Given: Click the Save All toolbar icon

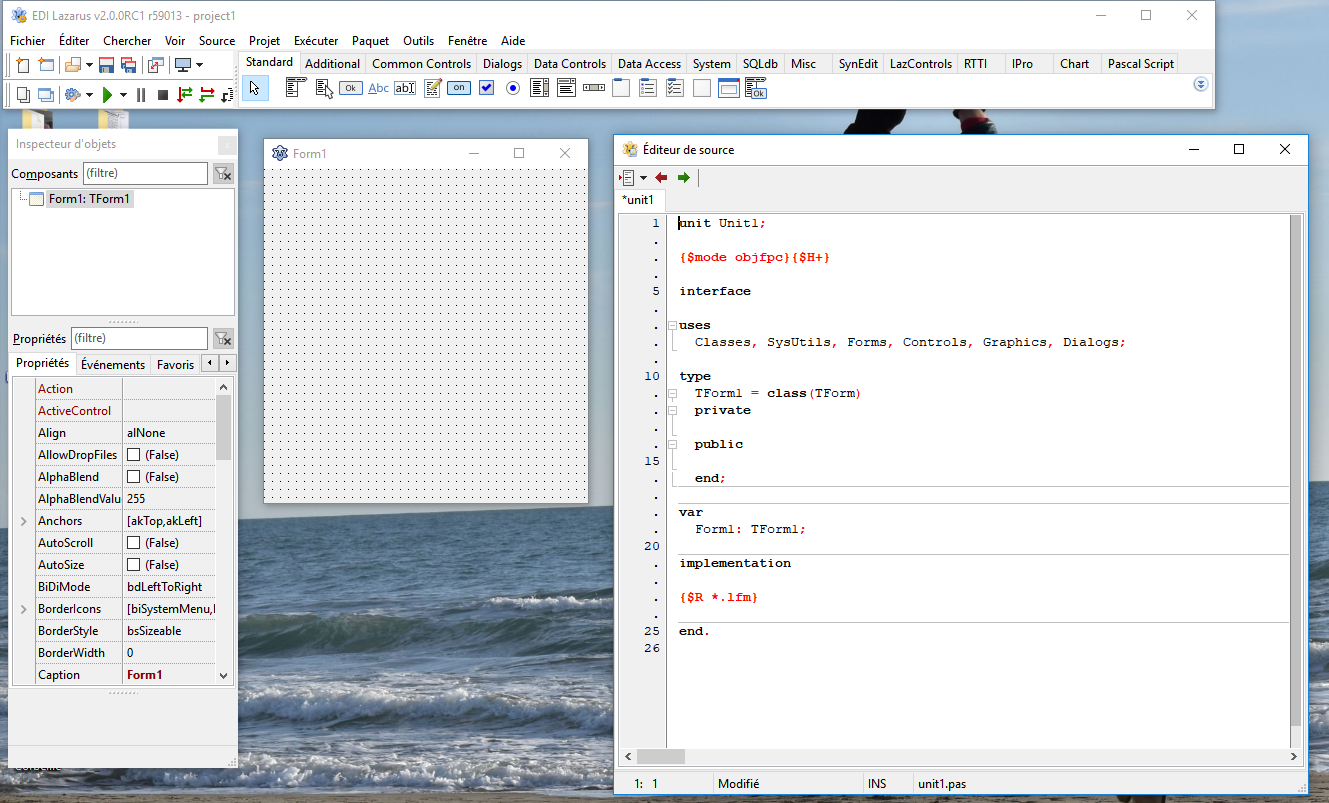Looking at the screenshot, I should (x=128, y=65).
